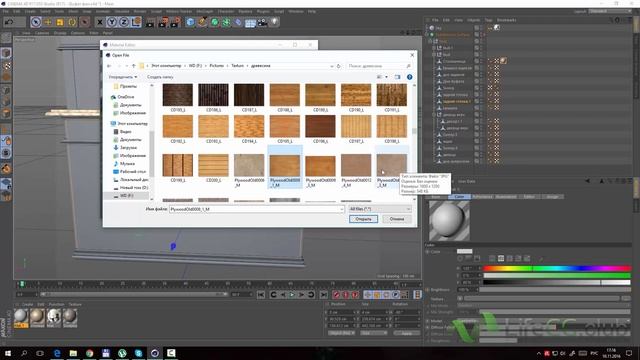This screenshot has height=360, width=640.
Task: Add a Camera object
Action: (262, 22)
